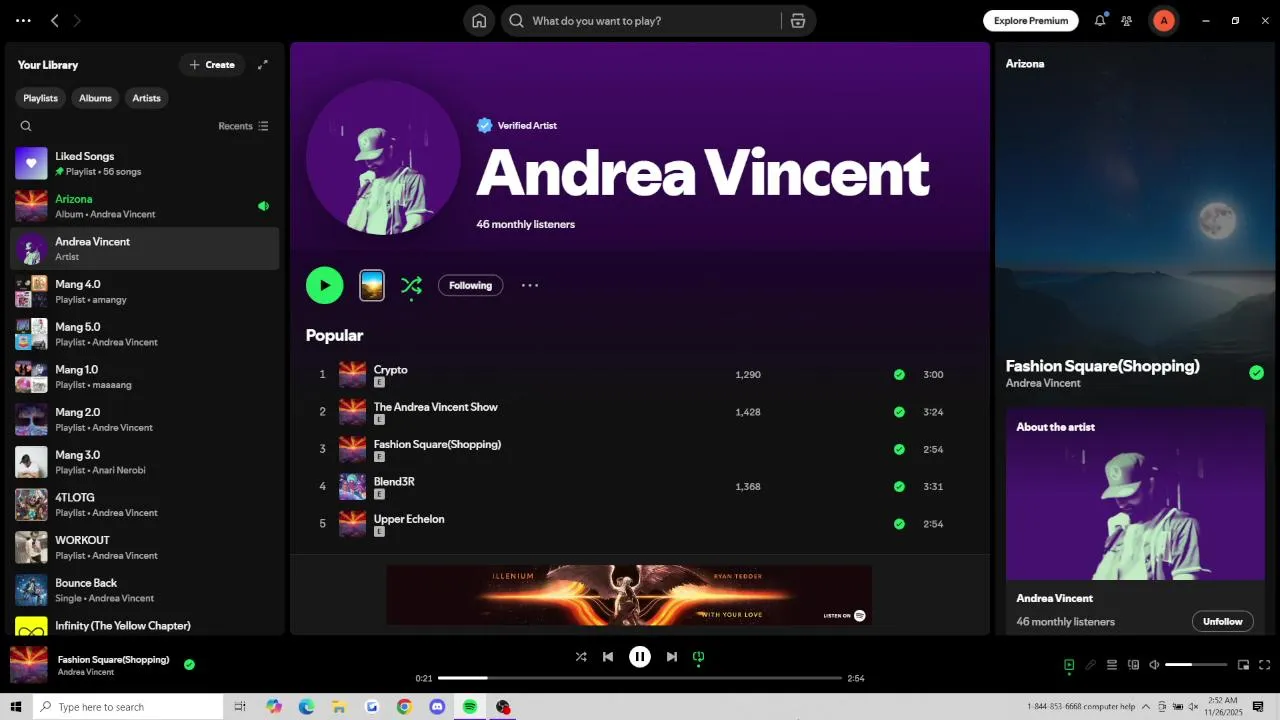1280x720 pixels.
Task: Open Spotify from the Windows taskbar
Action: (470, 707)
